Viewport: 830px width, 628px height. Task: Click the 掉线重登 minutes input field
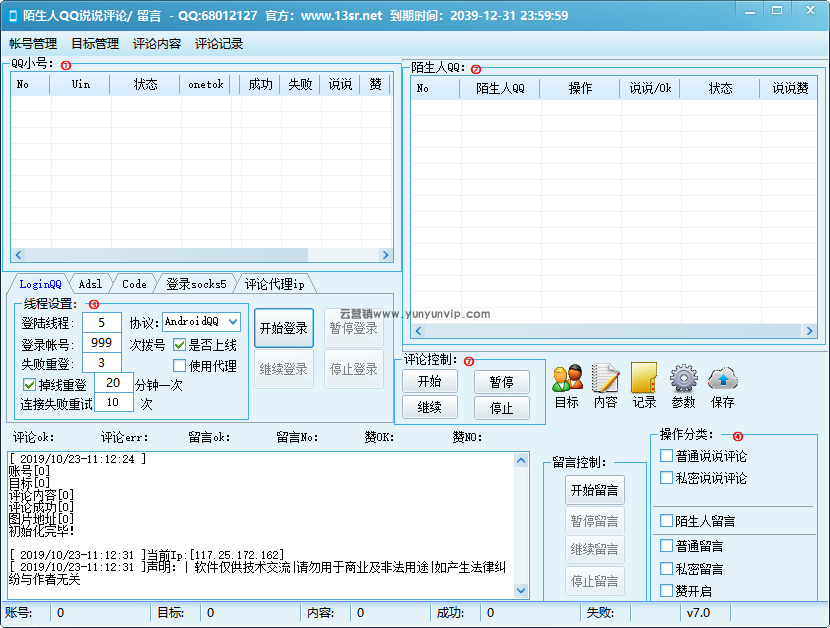[x=113, y=383]
